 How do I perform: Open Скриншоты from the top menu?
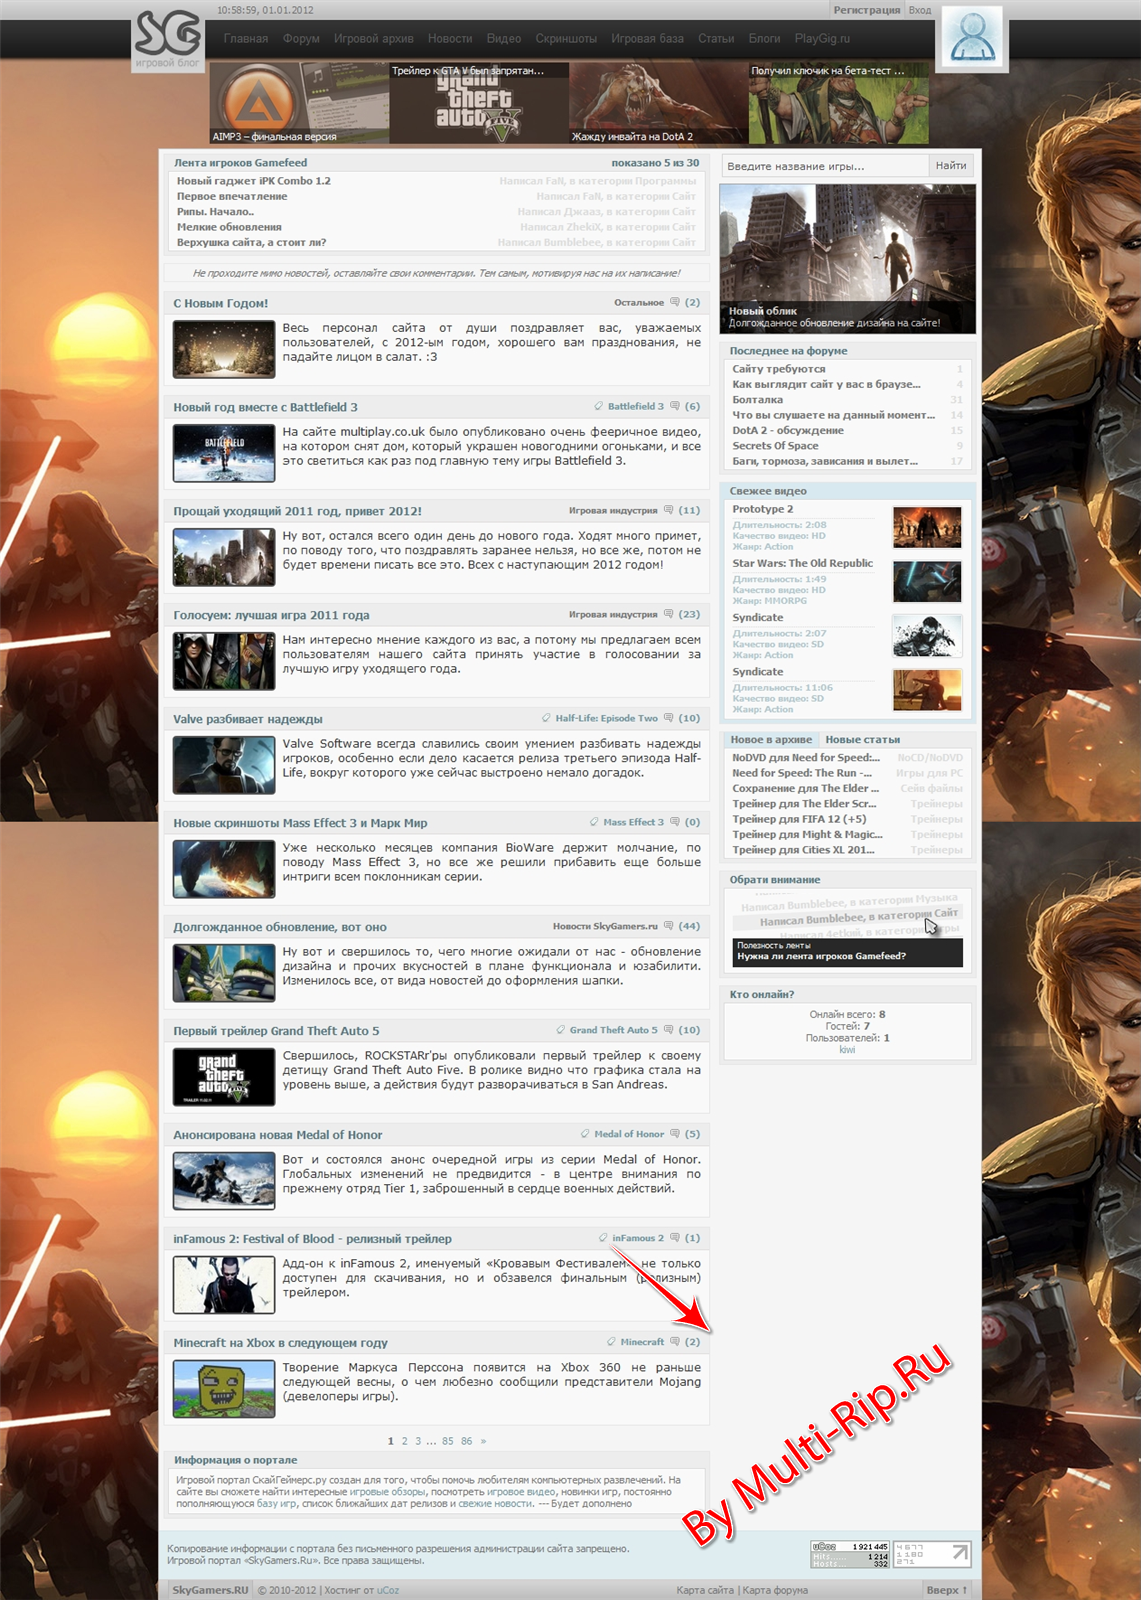coord(566,39)
